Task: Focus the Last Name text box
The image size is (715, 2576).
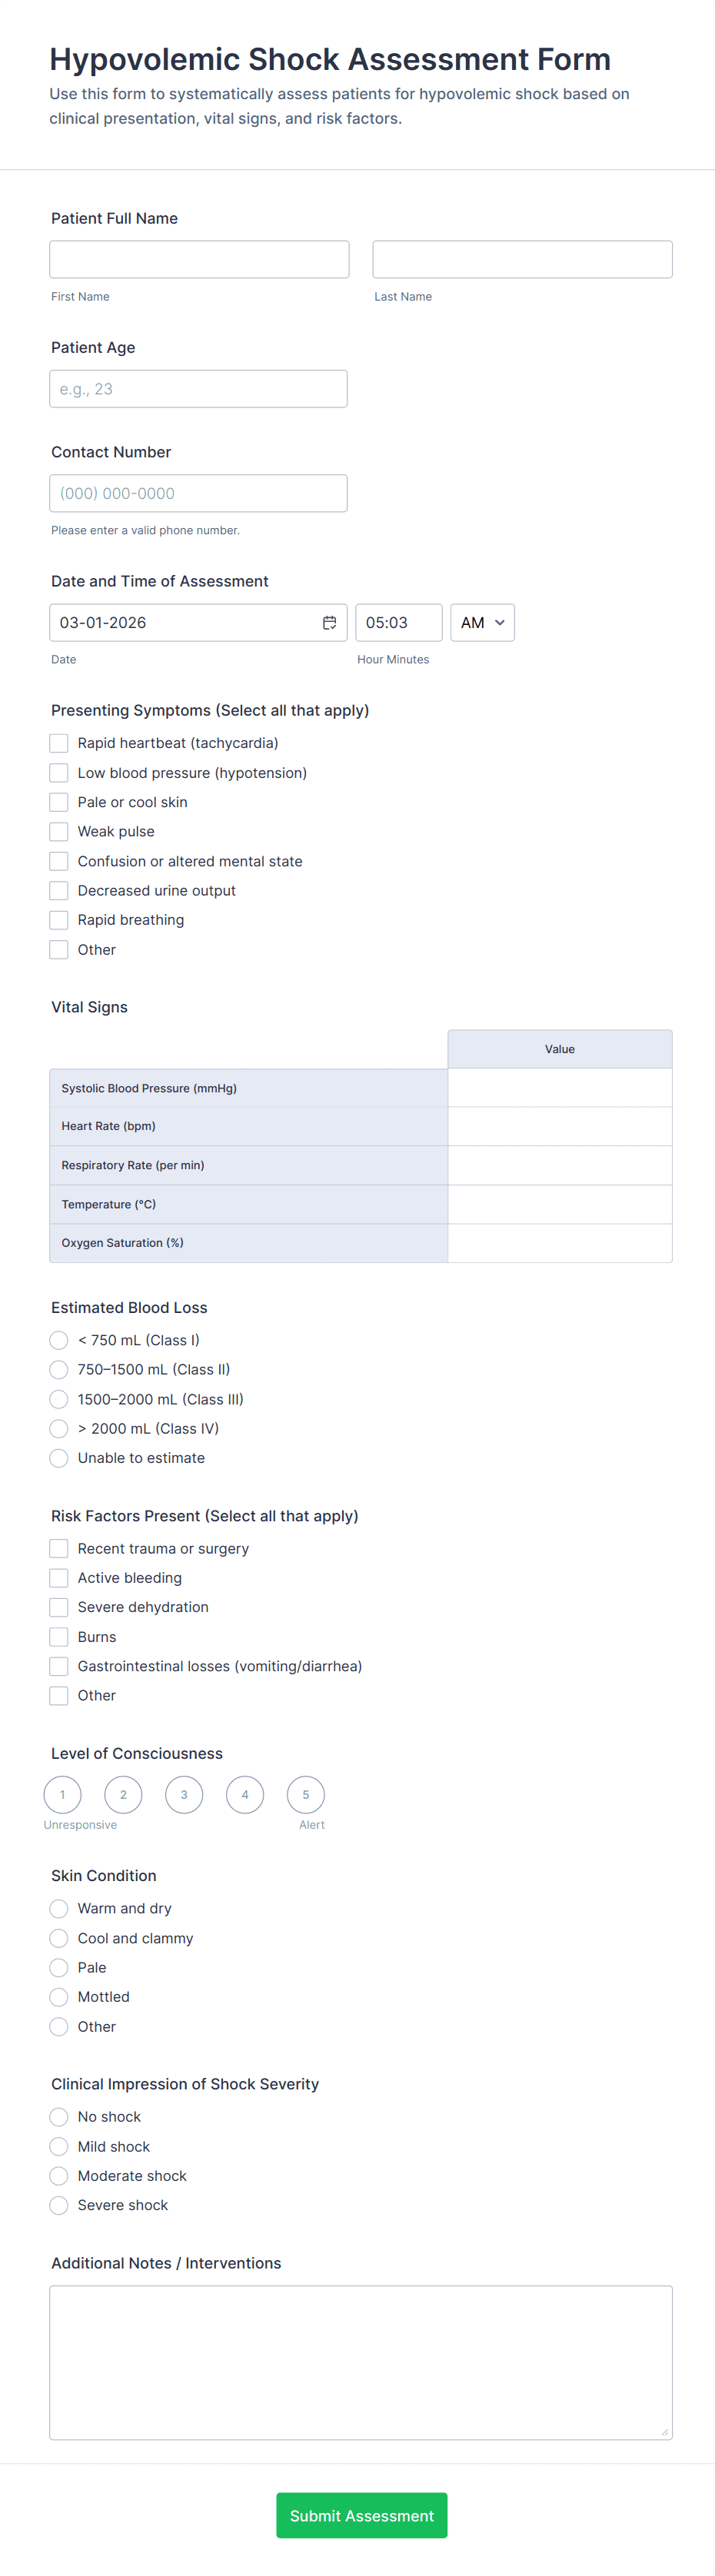Action: point(522,259)
